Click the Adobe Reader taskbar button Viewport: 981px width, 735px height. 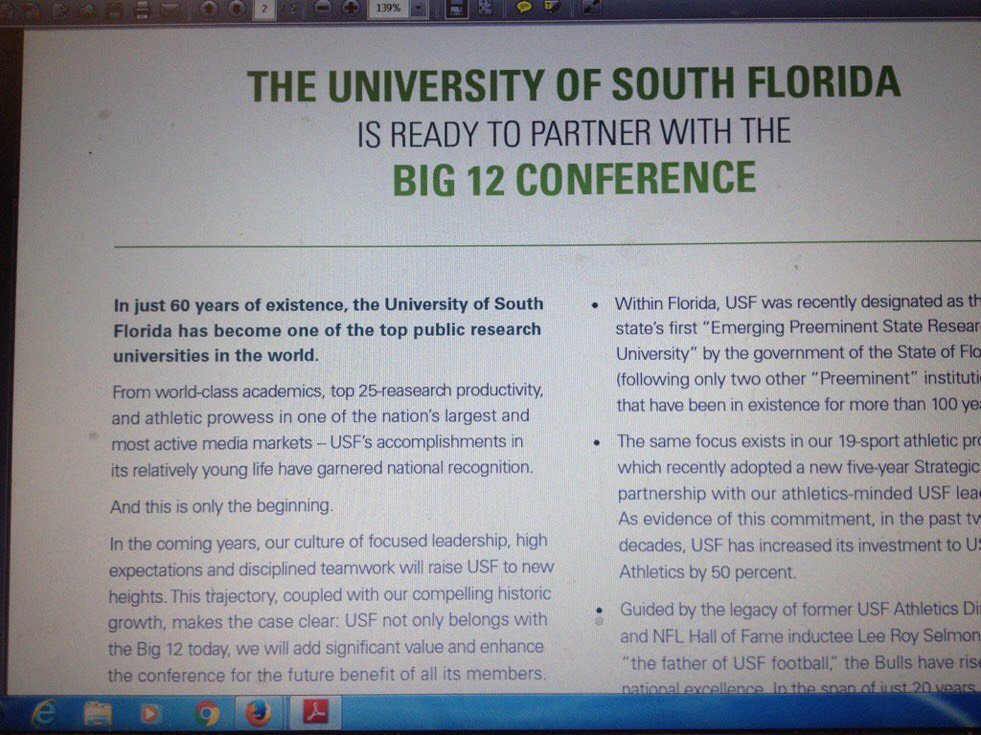316,712
